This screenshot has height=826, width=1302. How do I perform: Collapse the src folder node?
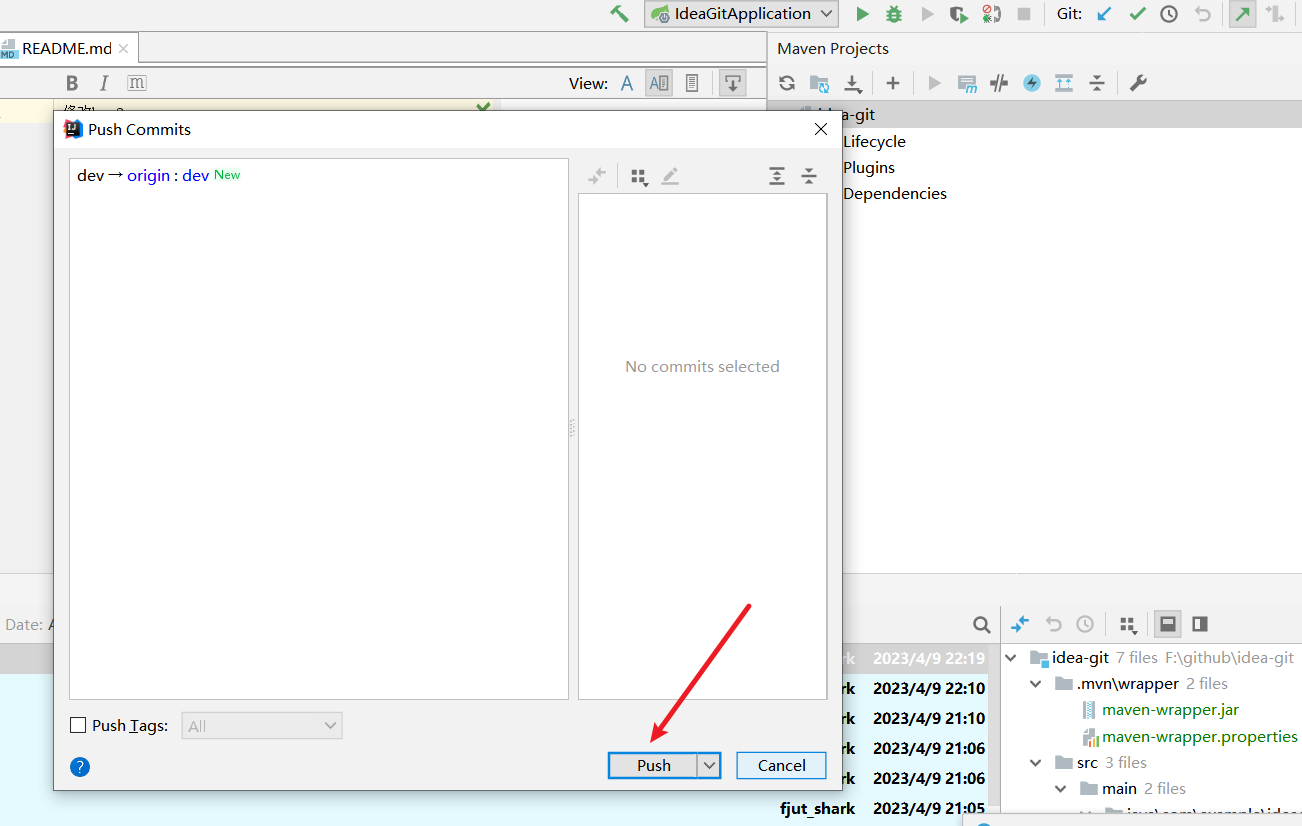tap(1036, 763)
